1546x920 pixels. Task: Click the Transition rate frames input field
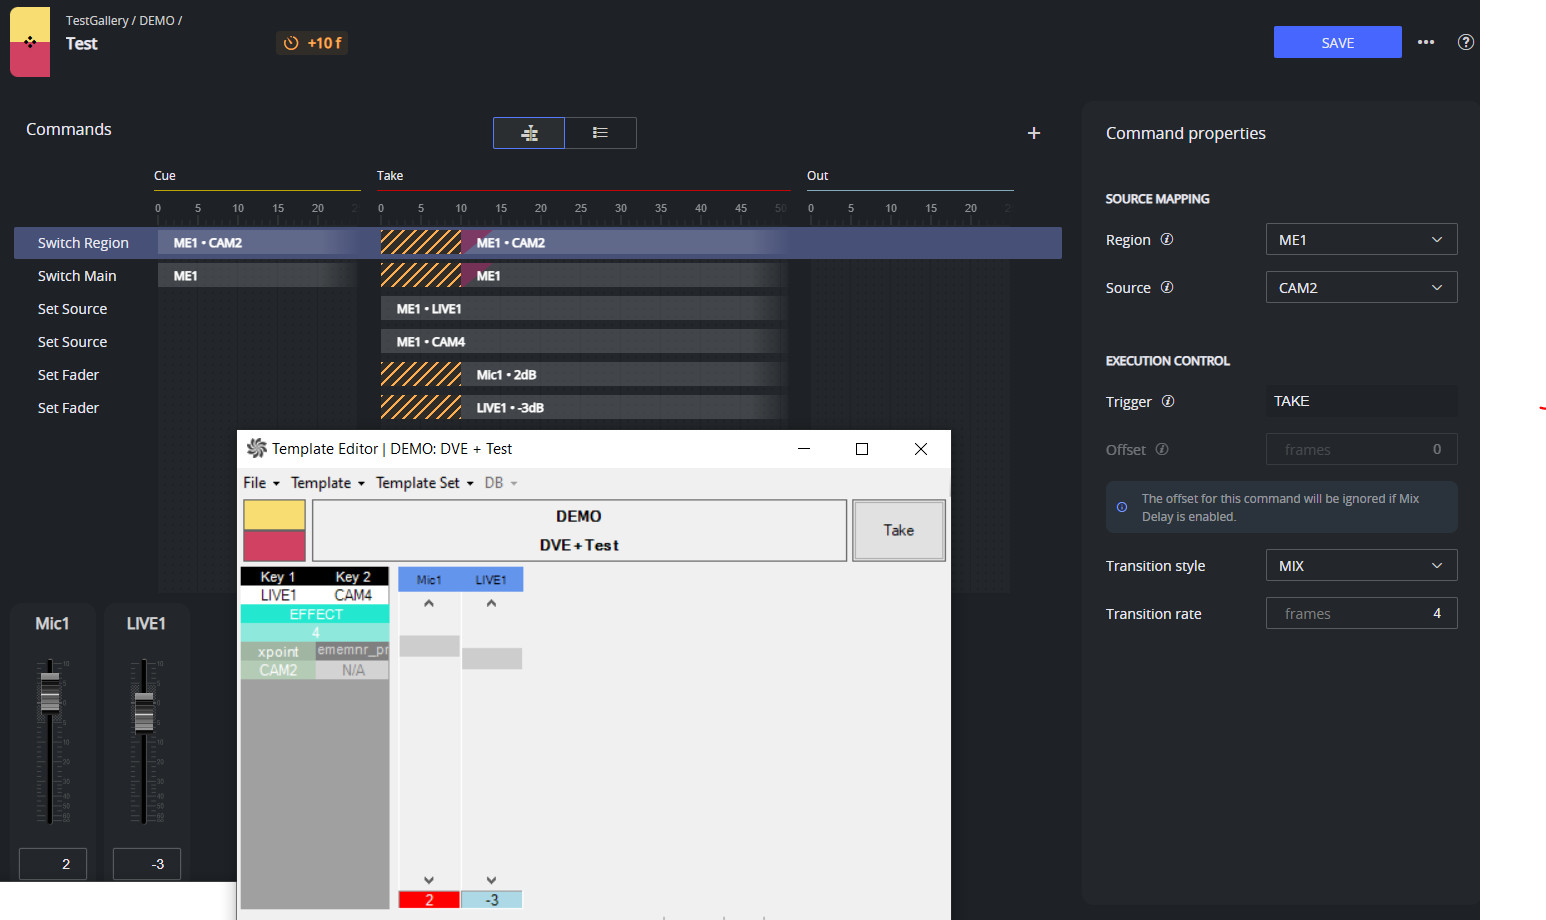[1361, 613]
